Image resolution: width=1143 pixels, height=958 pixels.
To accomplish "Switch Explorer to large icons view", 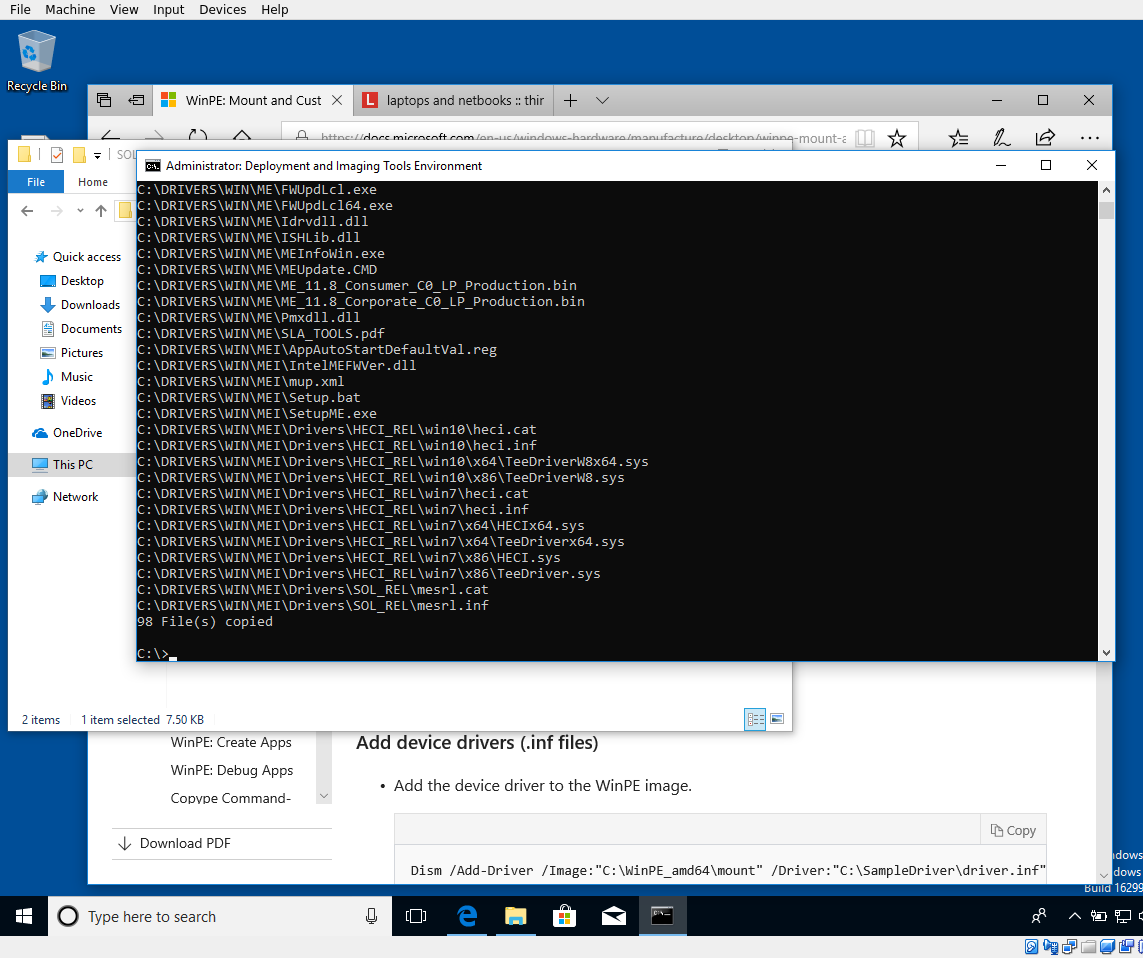I will tap(777, 719).
